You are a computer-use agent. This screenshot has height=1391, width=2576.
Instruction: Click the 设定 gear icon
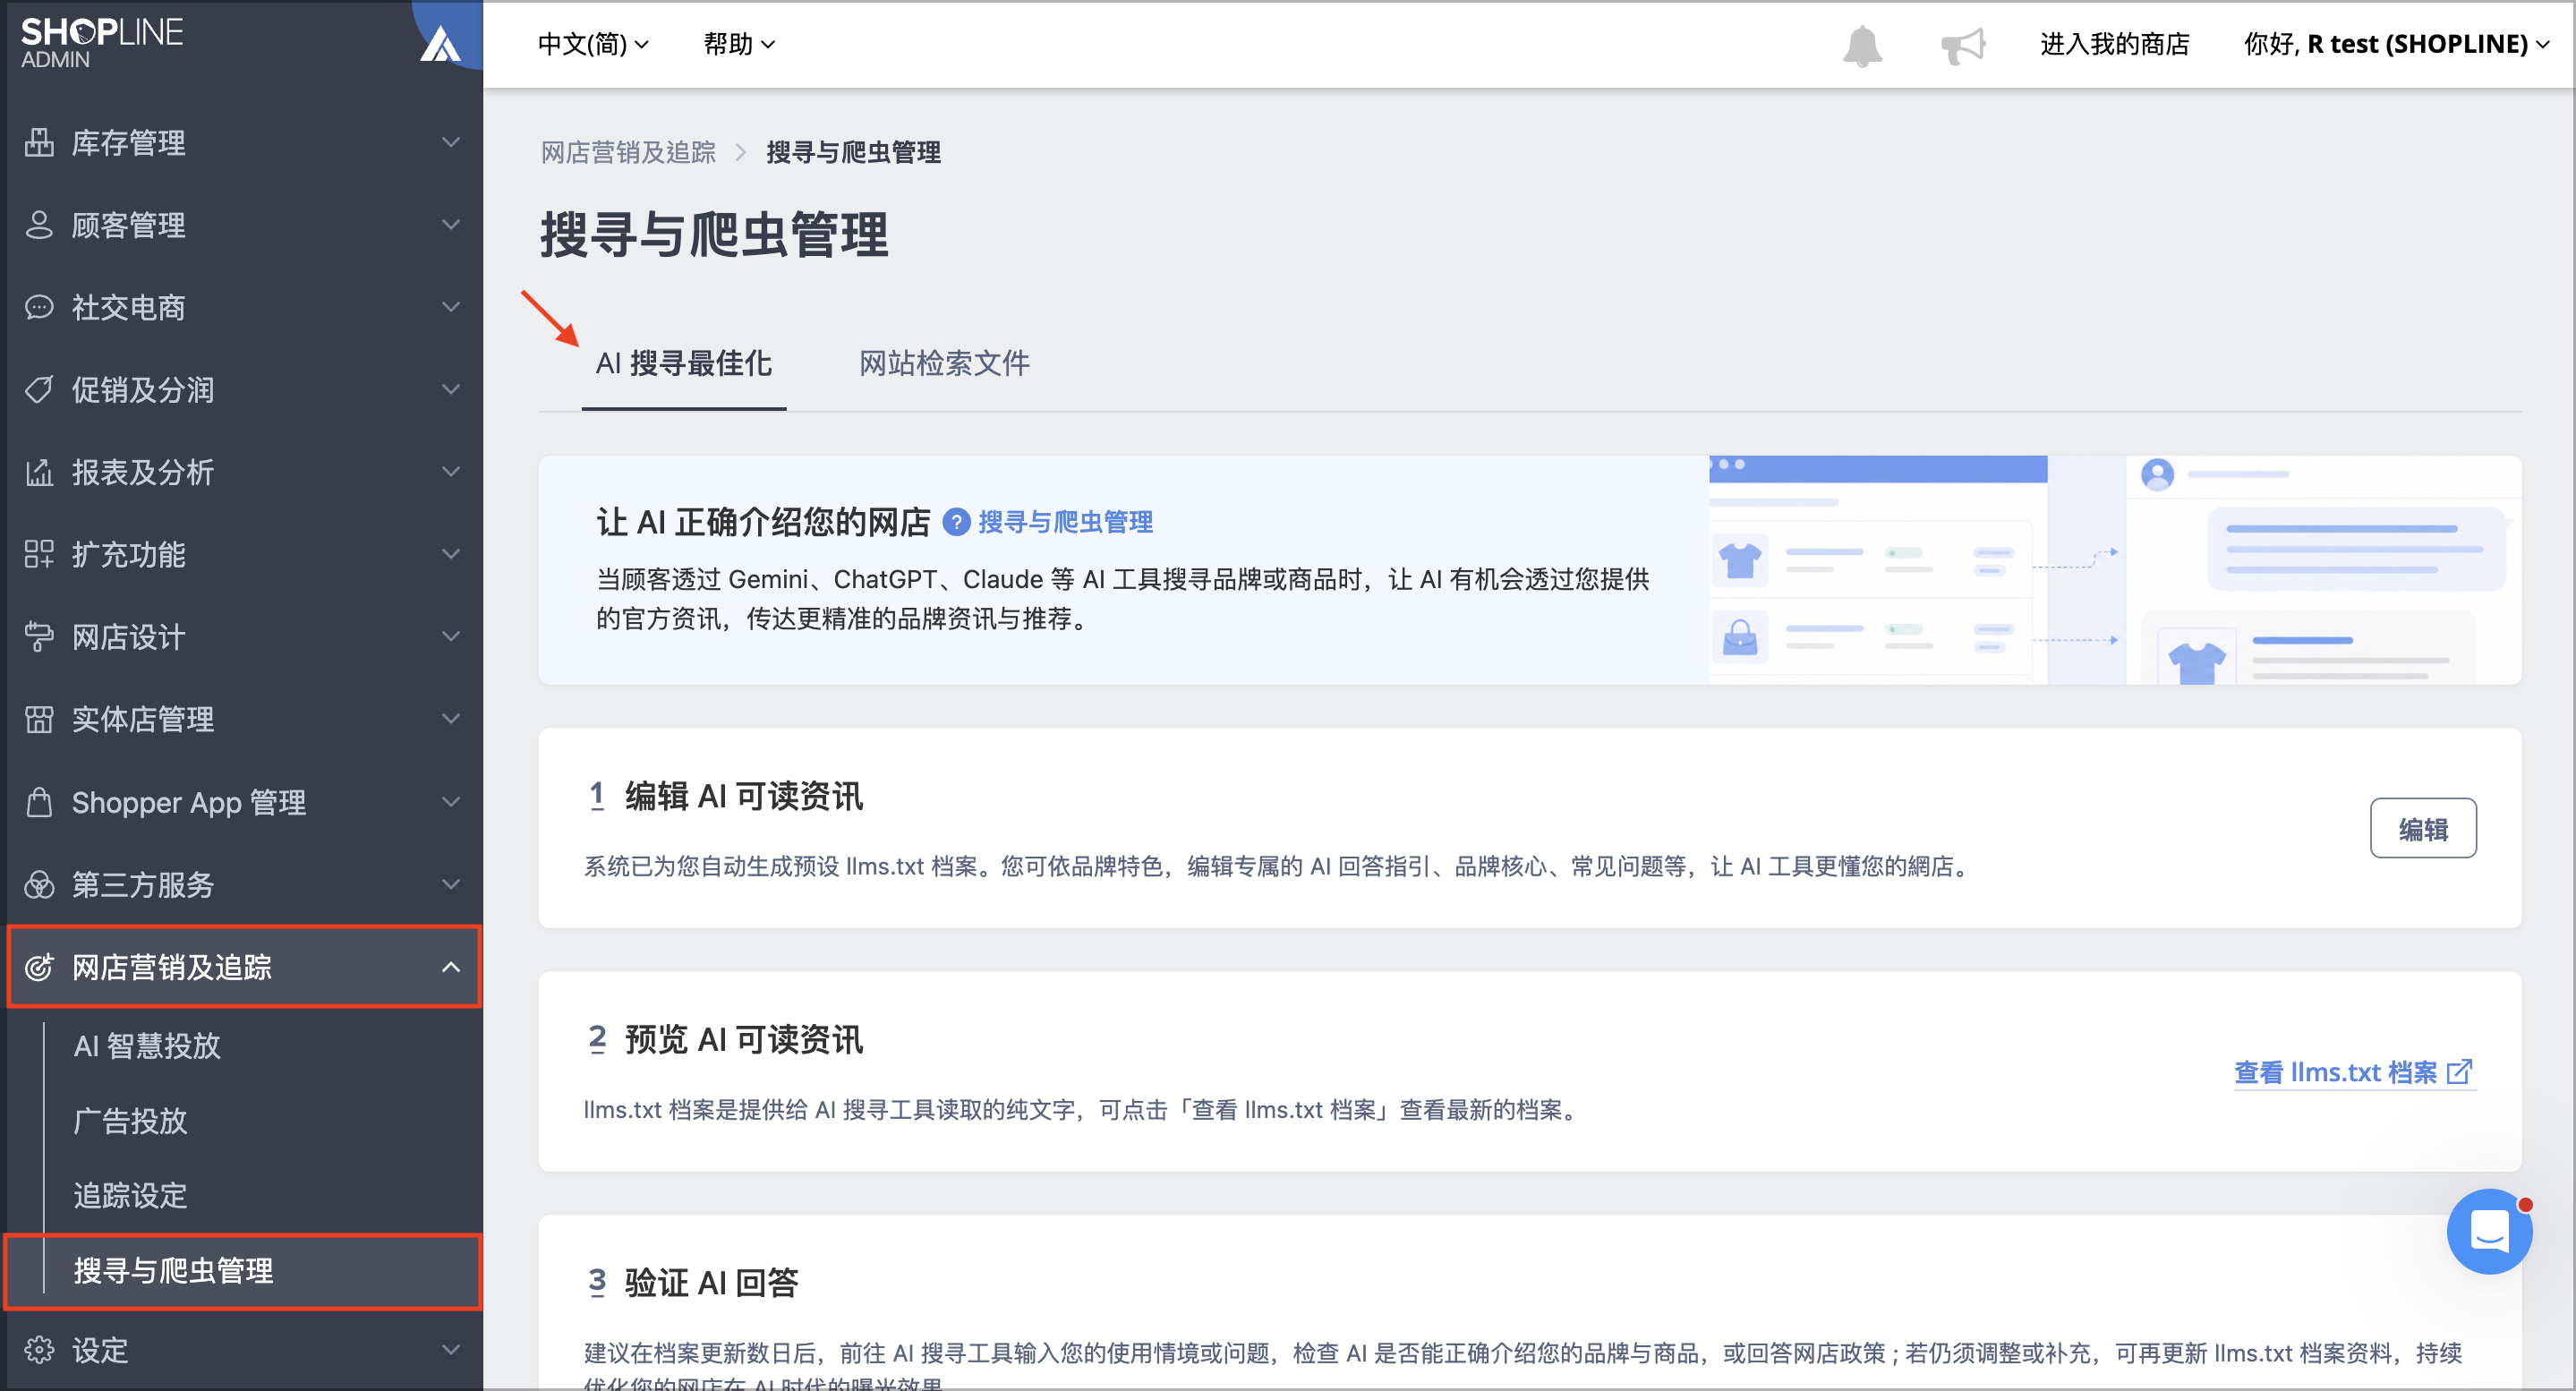39,1350
